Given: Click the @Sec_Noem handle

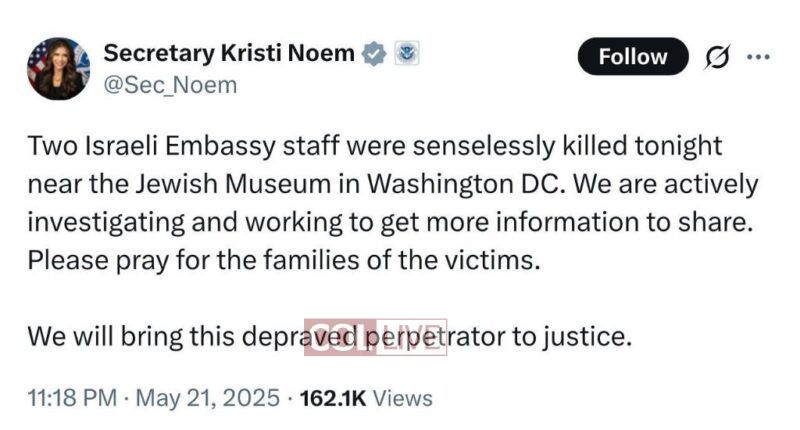Looking at the screenshot, I should (x=171, y=85).
